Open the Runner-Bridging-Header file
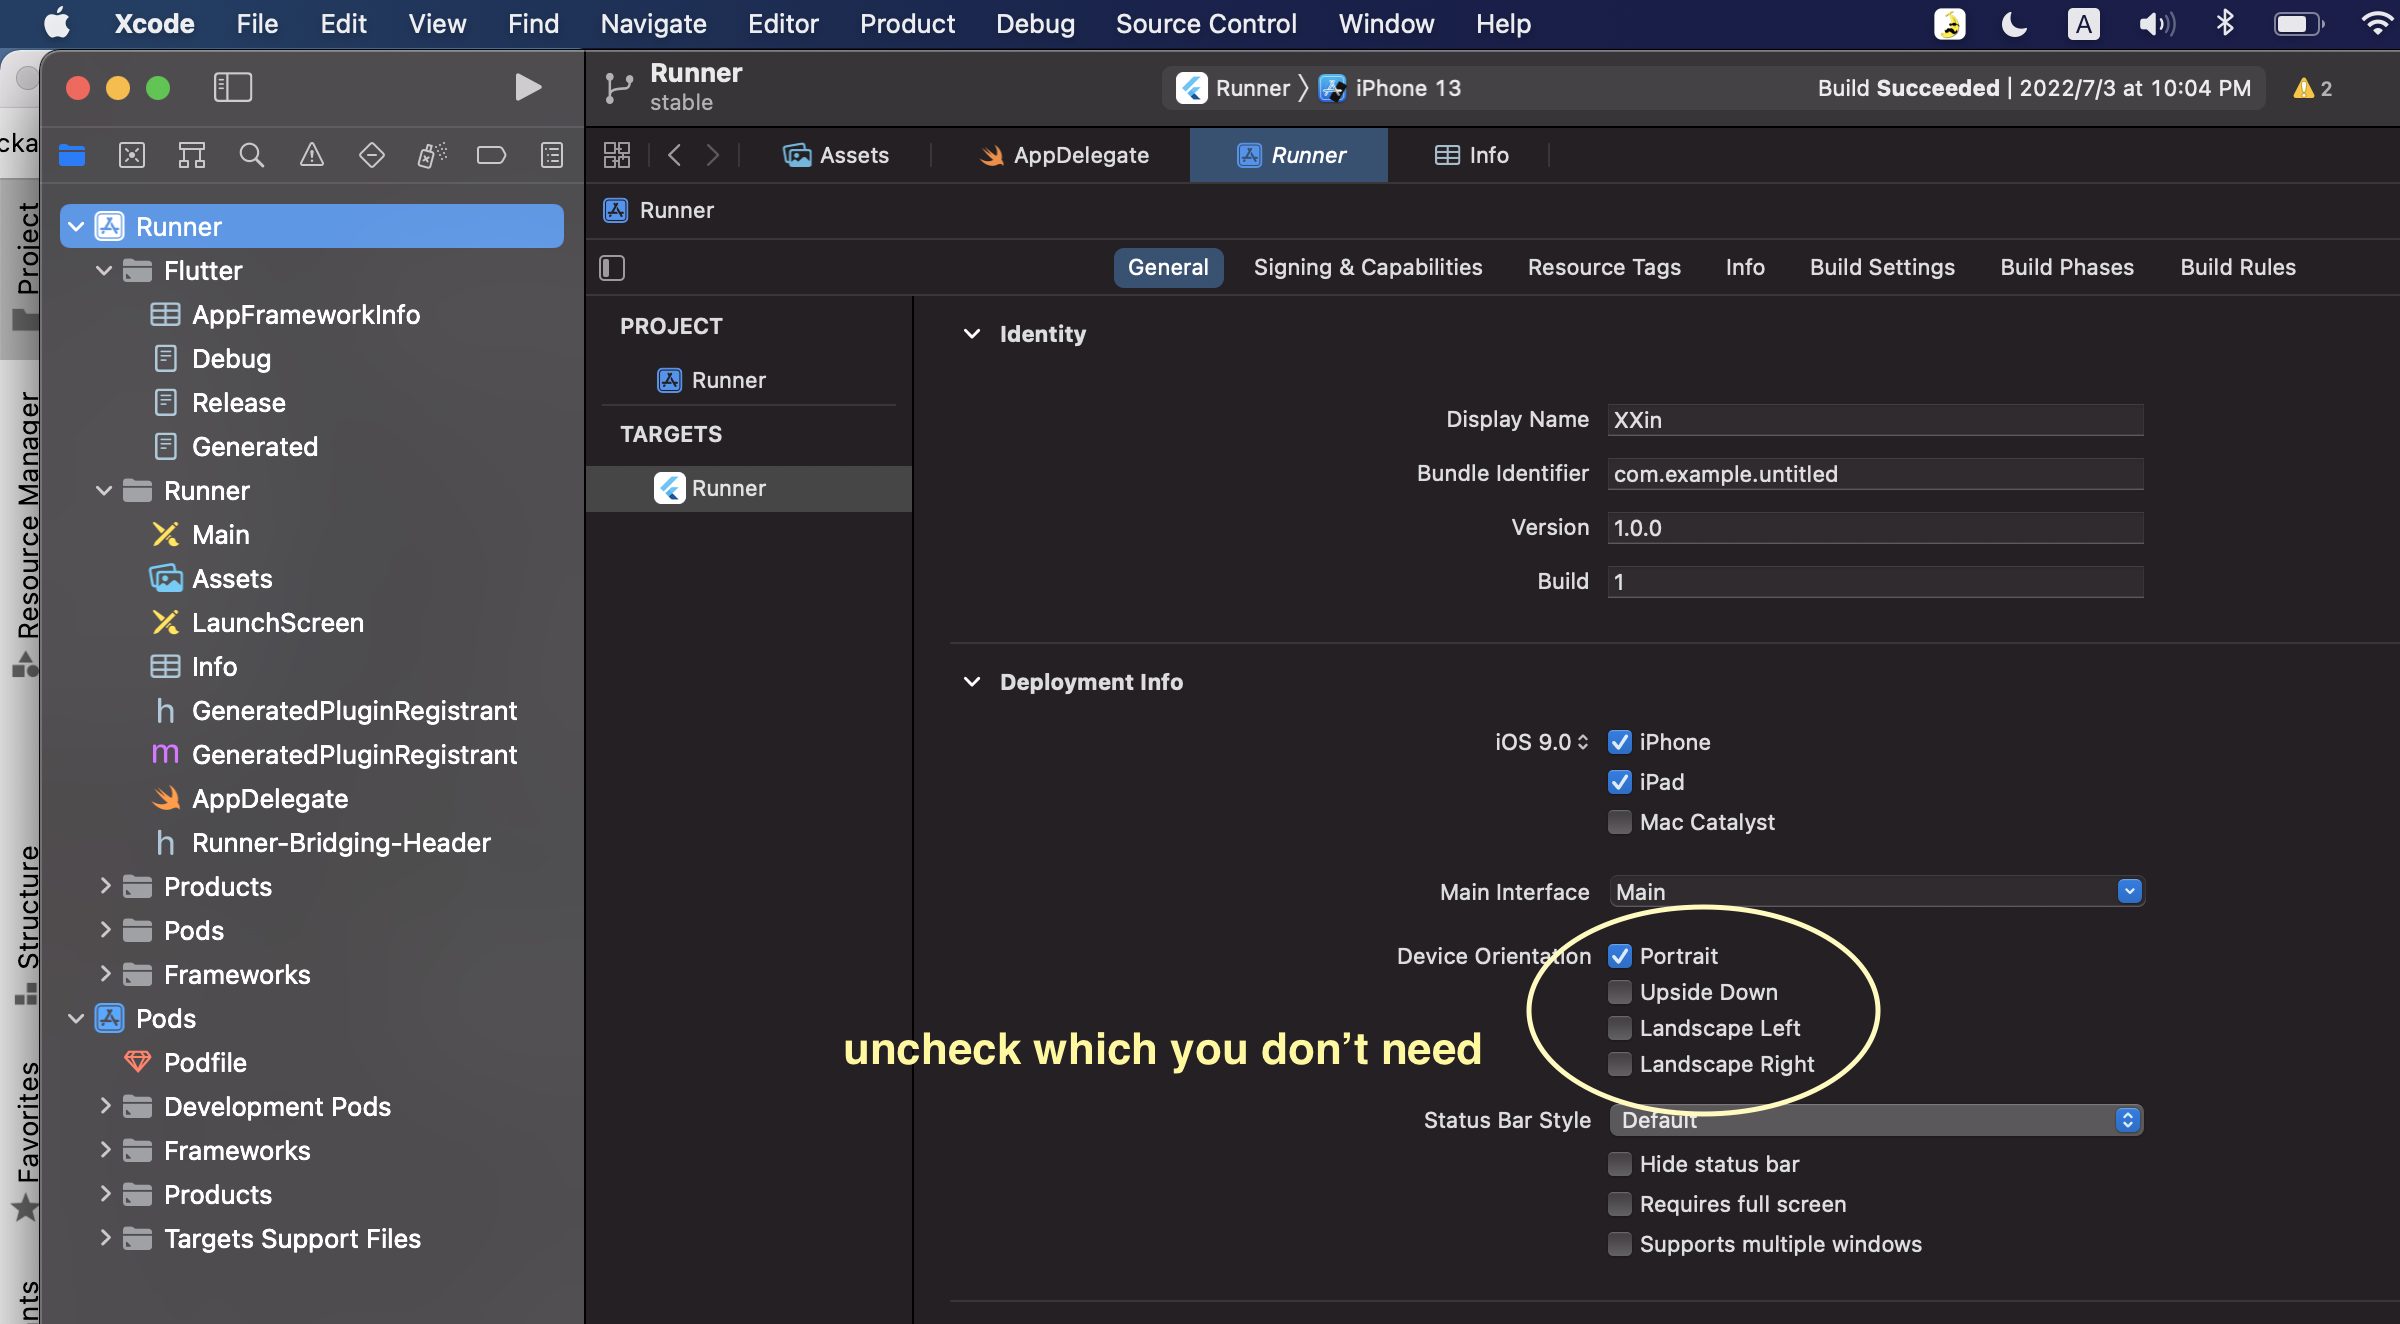This screenshot has width=2400, height=1324. (x=341, y=842)
